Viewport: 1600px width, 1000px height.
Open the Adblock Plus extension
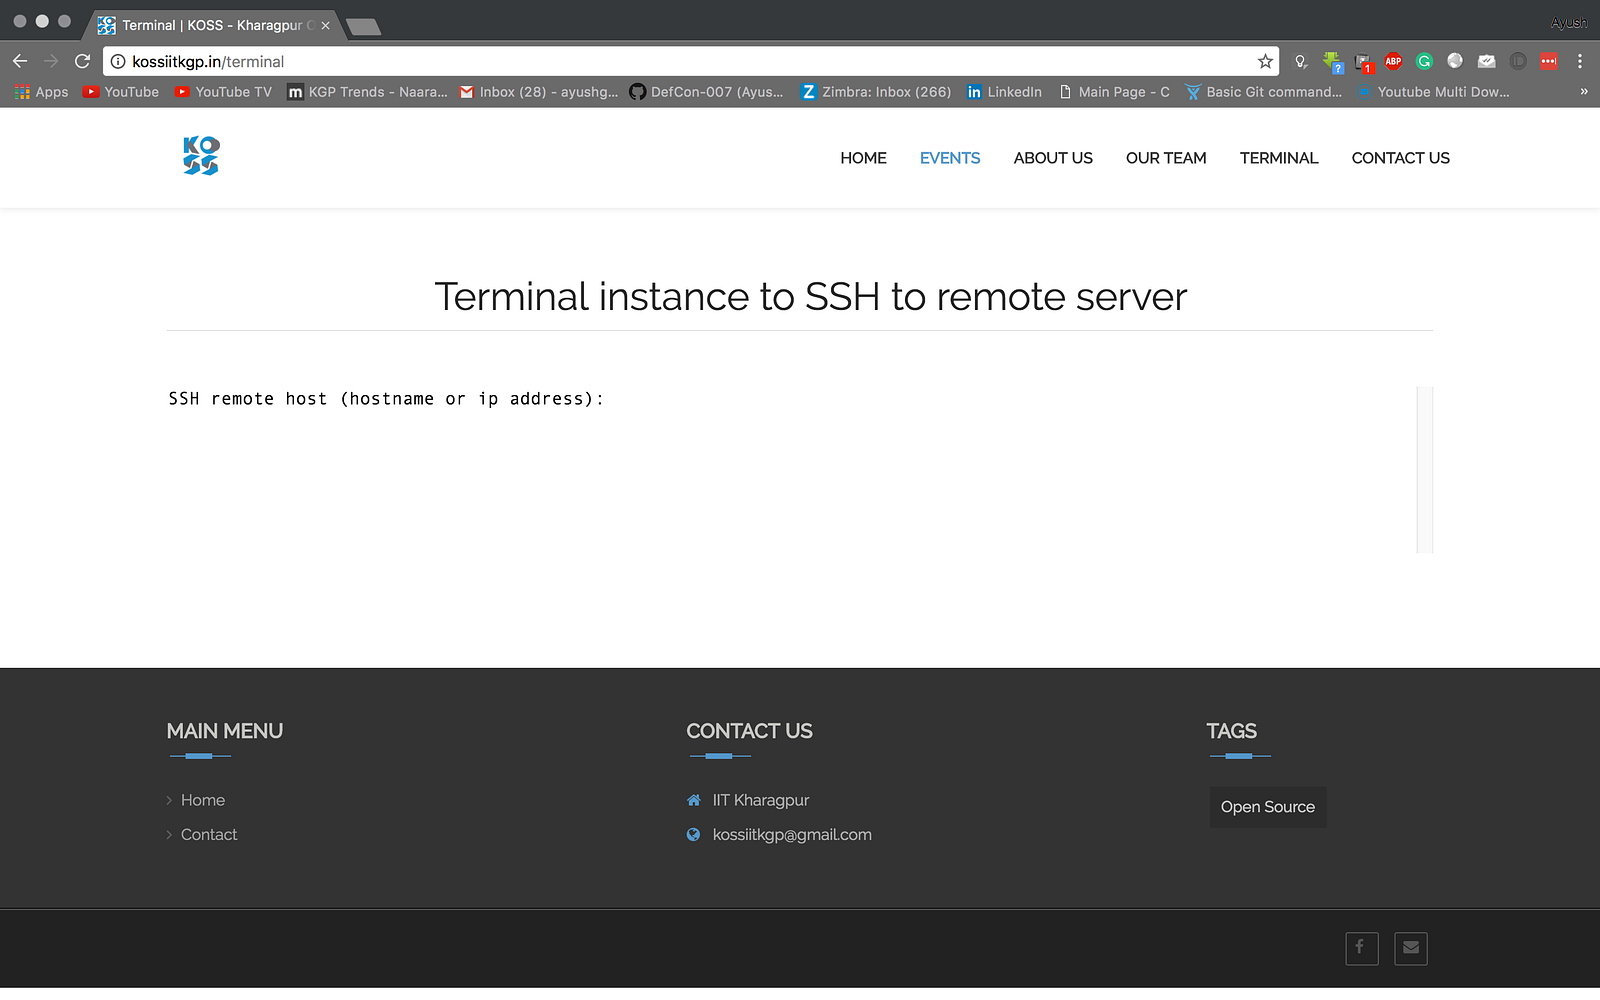tap(1393, 61)
